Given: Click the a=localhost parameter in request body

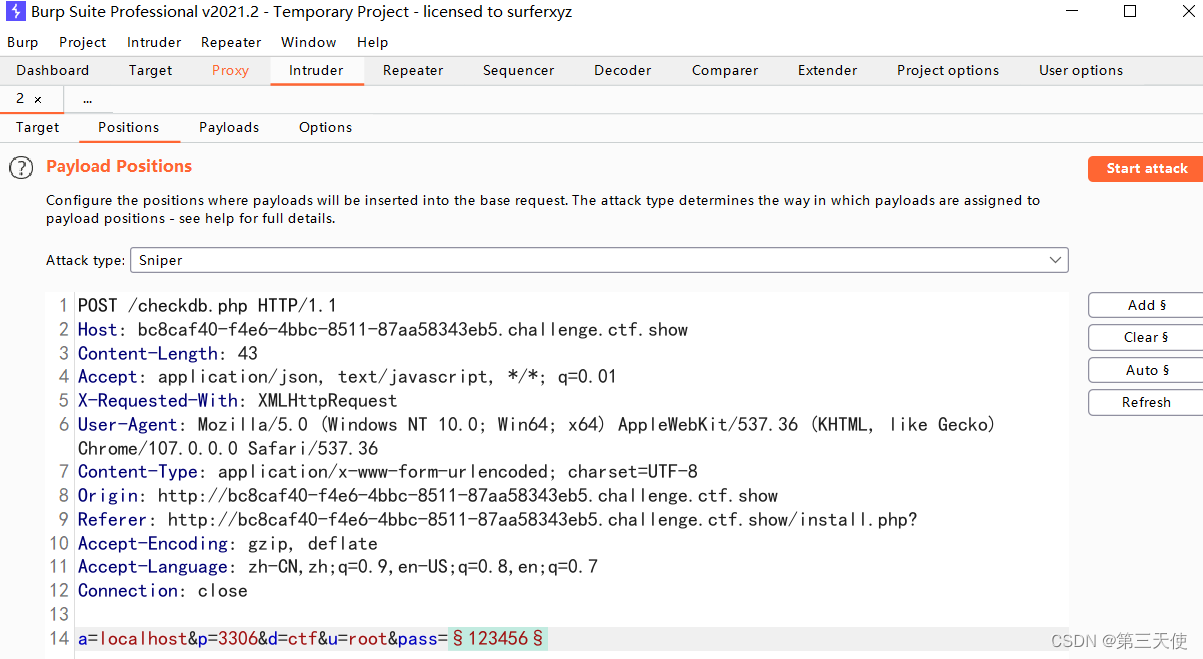Looking at the screenshot, I should coord(133,638).
